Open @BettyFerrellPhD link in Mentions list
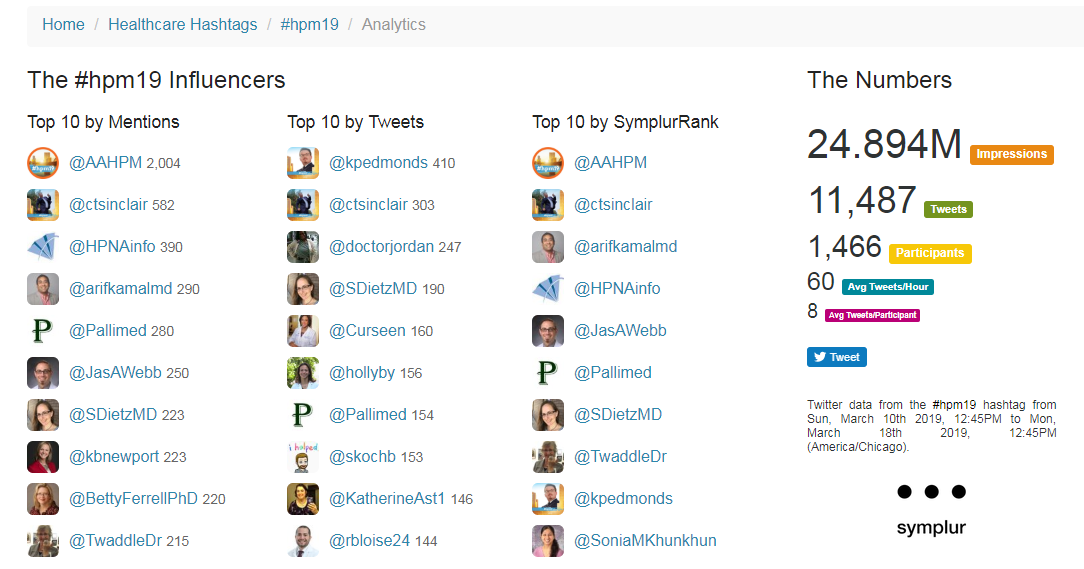Viewport: 1084px width, 569px height. coord(133,498)
